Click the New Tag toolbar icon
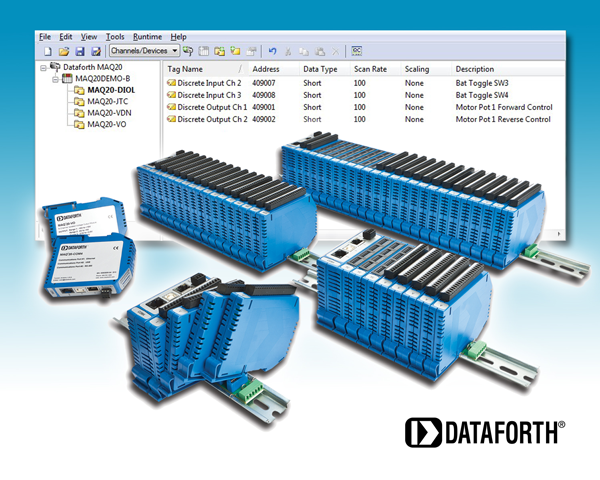 [x=235, y=51]
